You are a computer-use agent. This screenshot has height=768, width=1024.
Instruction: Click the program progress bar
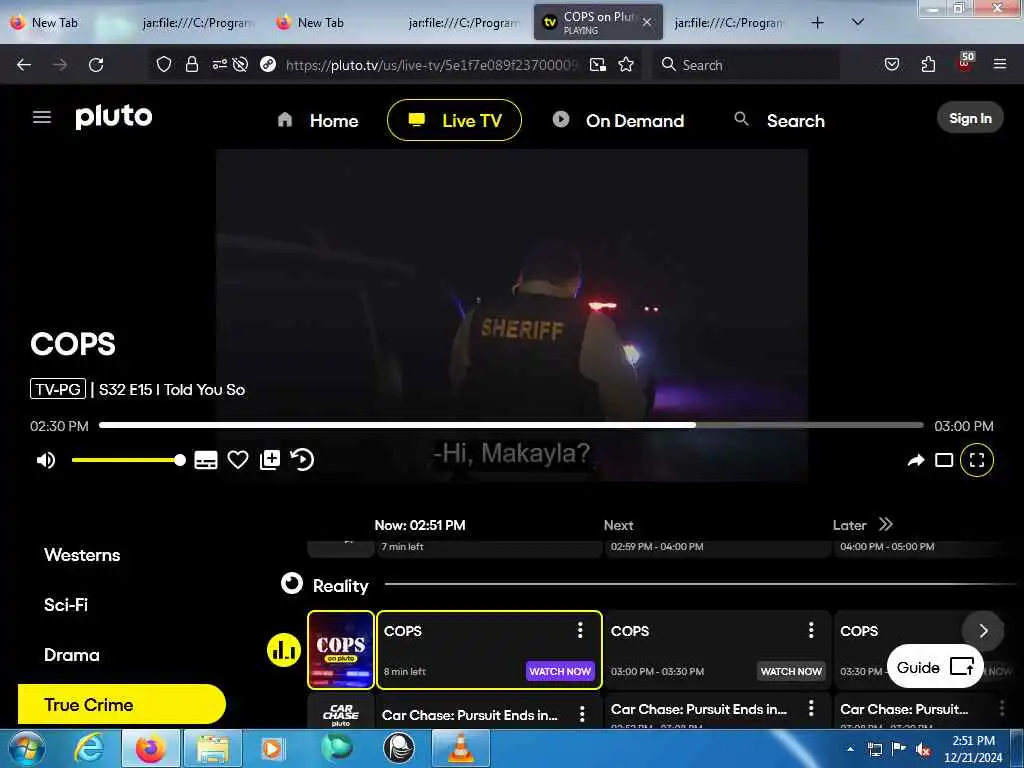[x=511, y=425]
